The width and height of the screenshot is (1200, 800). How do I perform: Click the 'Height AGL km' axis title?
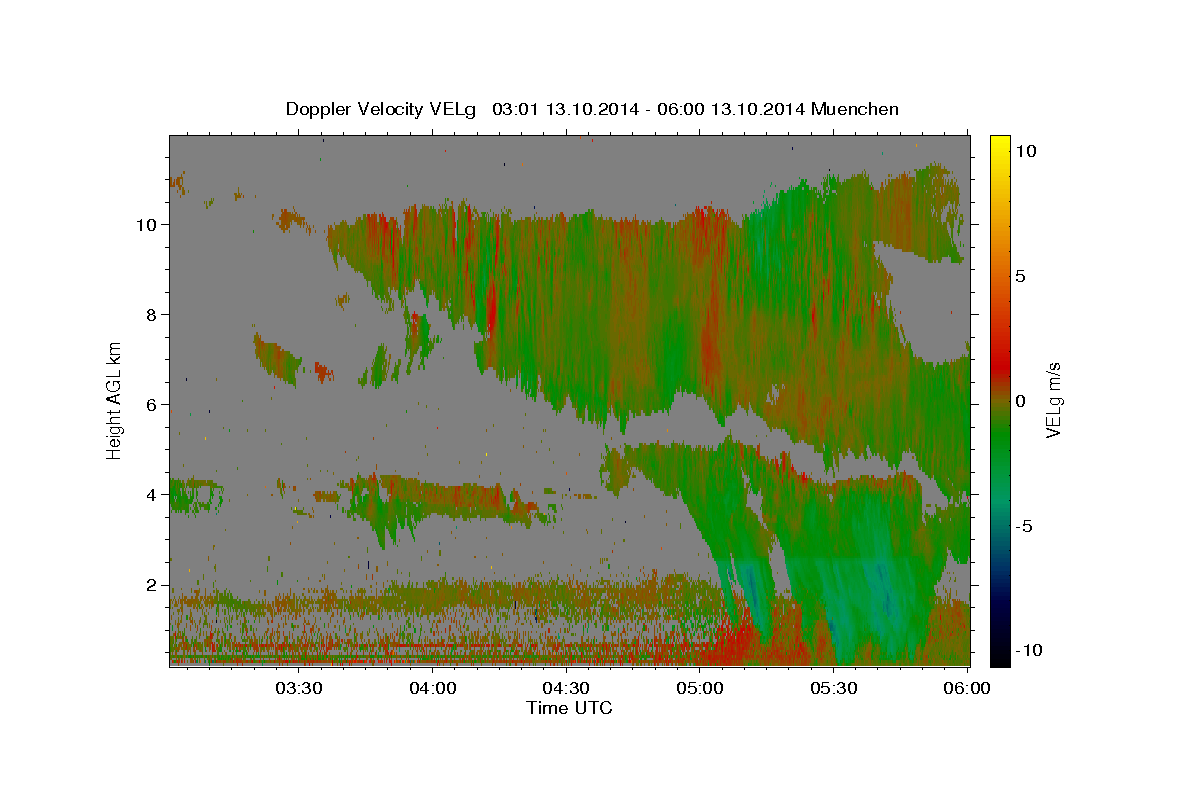(114, 400)
